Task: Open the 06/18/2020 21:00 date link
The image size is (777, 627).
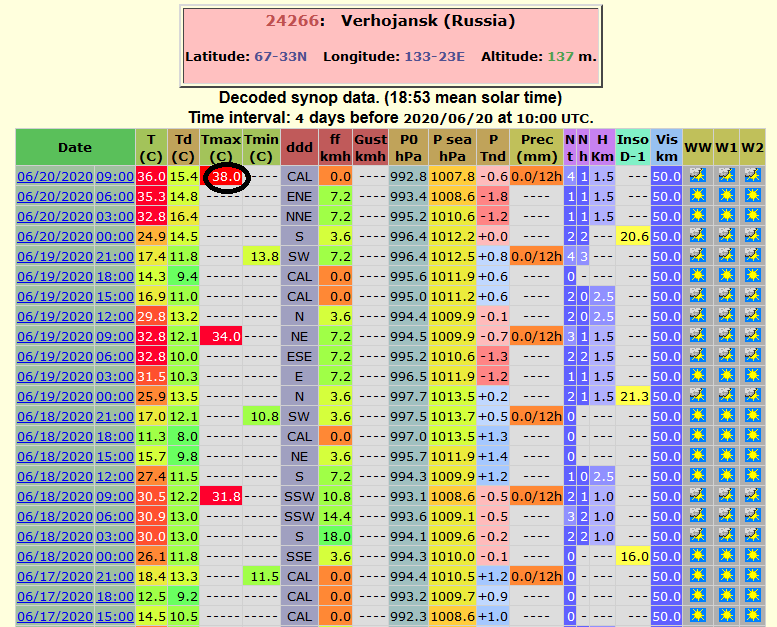Action: (75, 416)
